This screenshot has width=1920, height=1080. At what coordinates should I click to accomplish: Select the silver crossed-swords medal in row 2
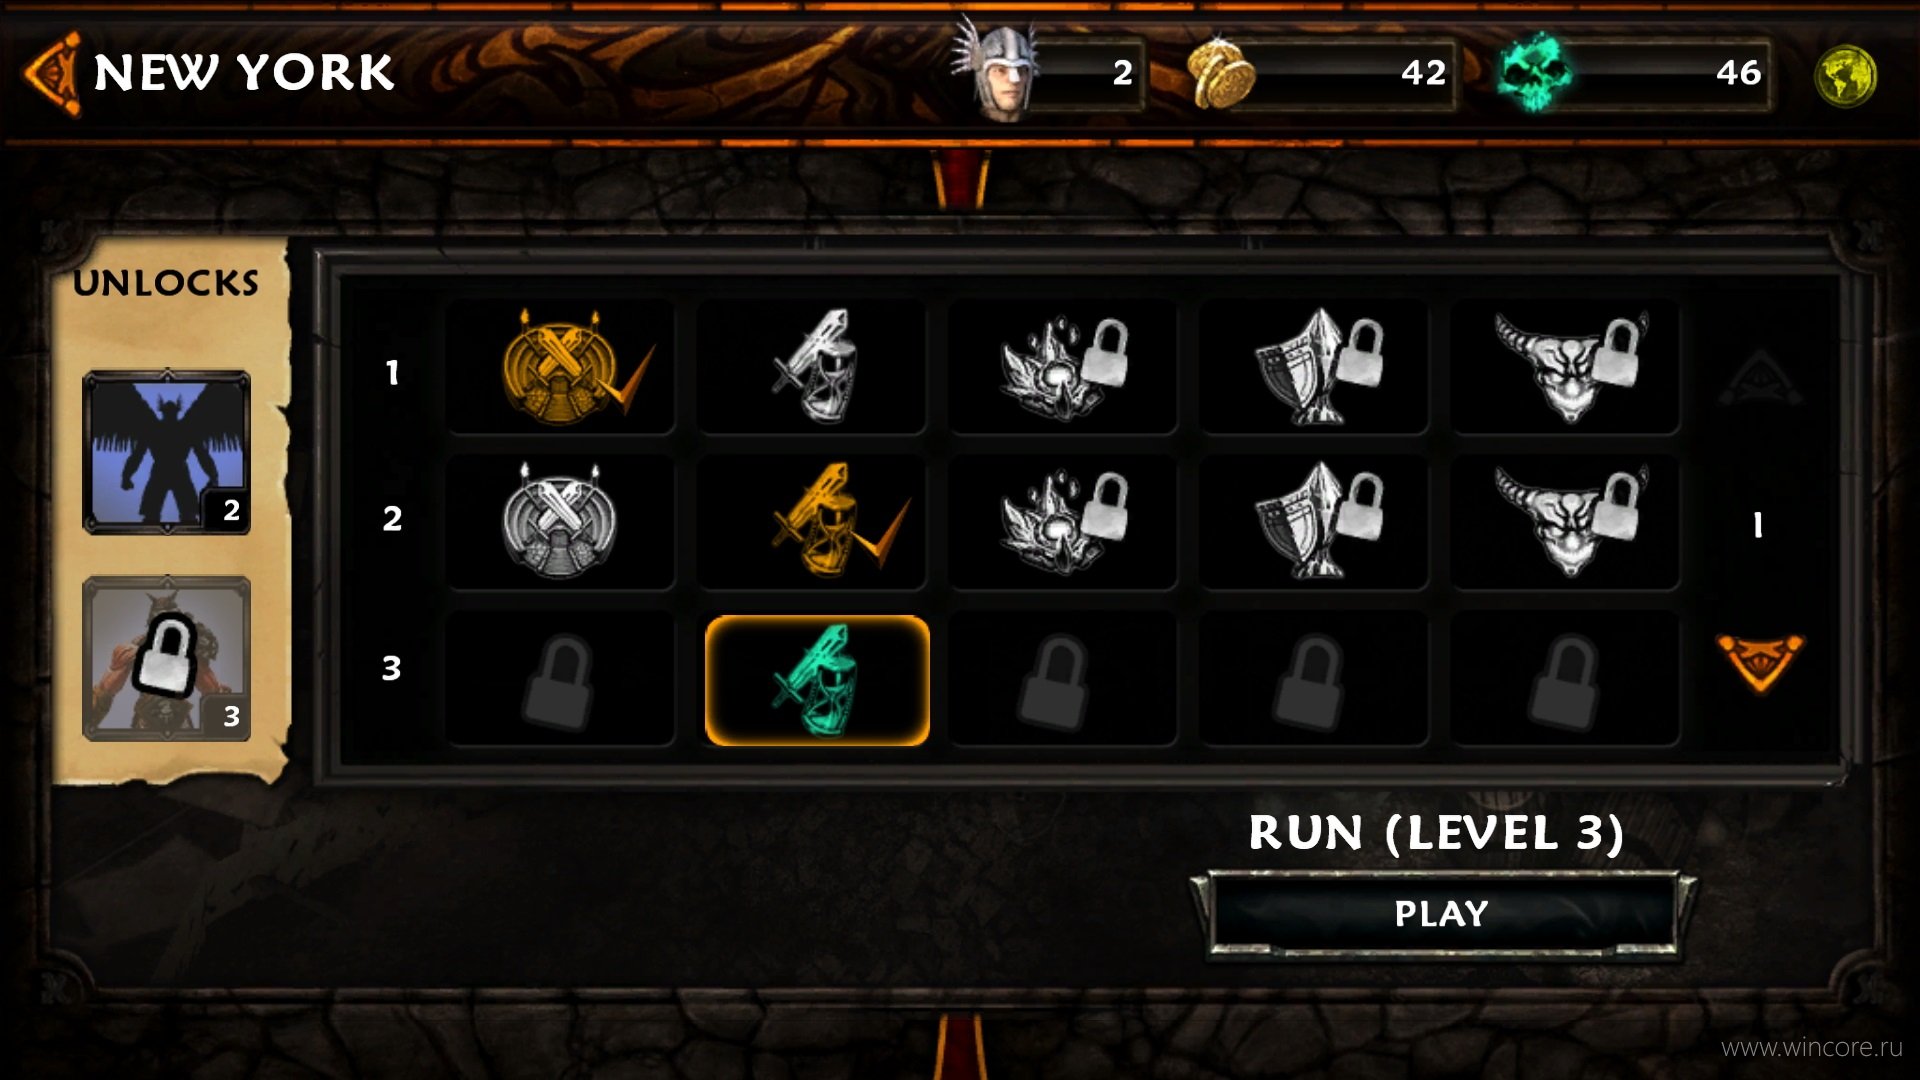tap(561, 521)
